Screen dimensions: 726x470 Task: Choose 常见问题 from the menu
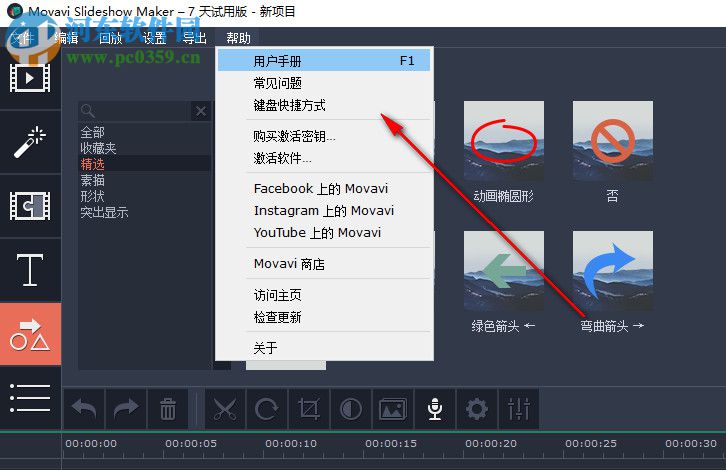point(324,83)
